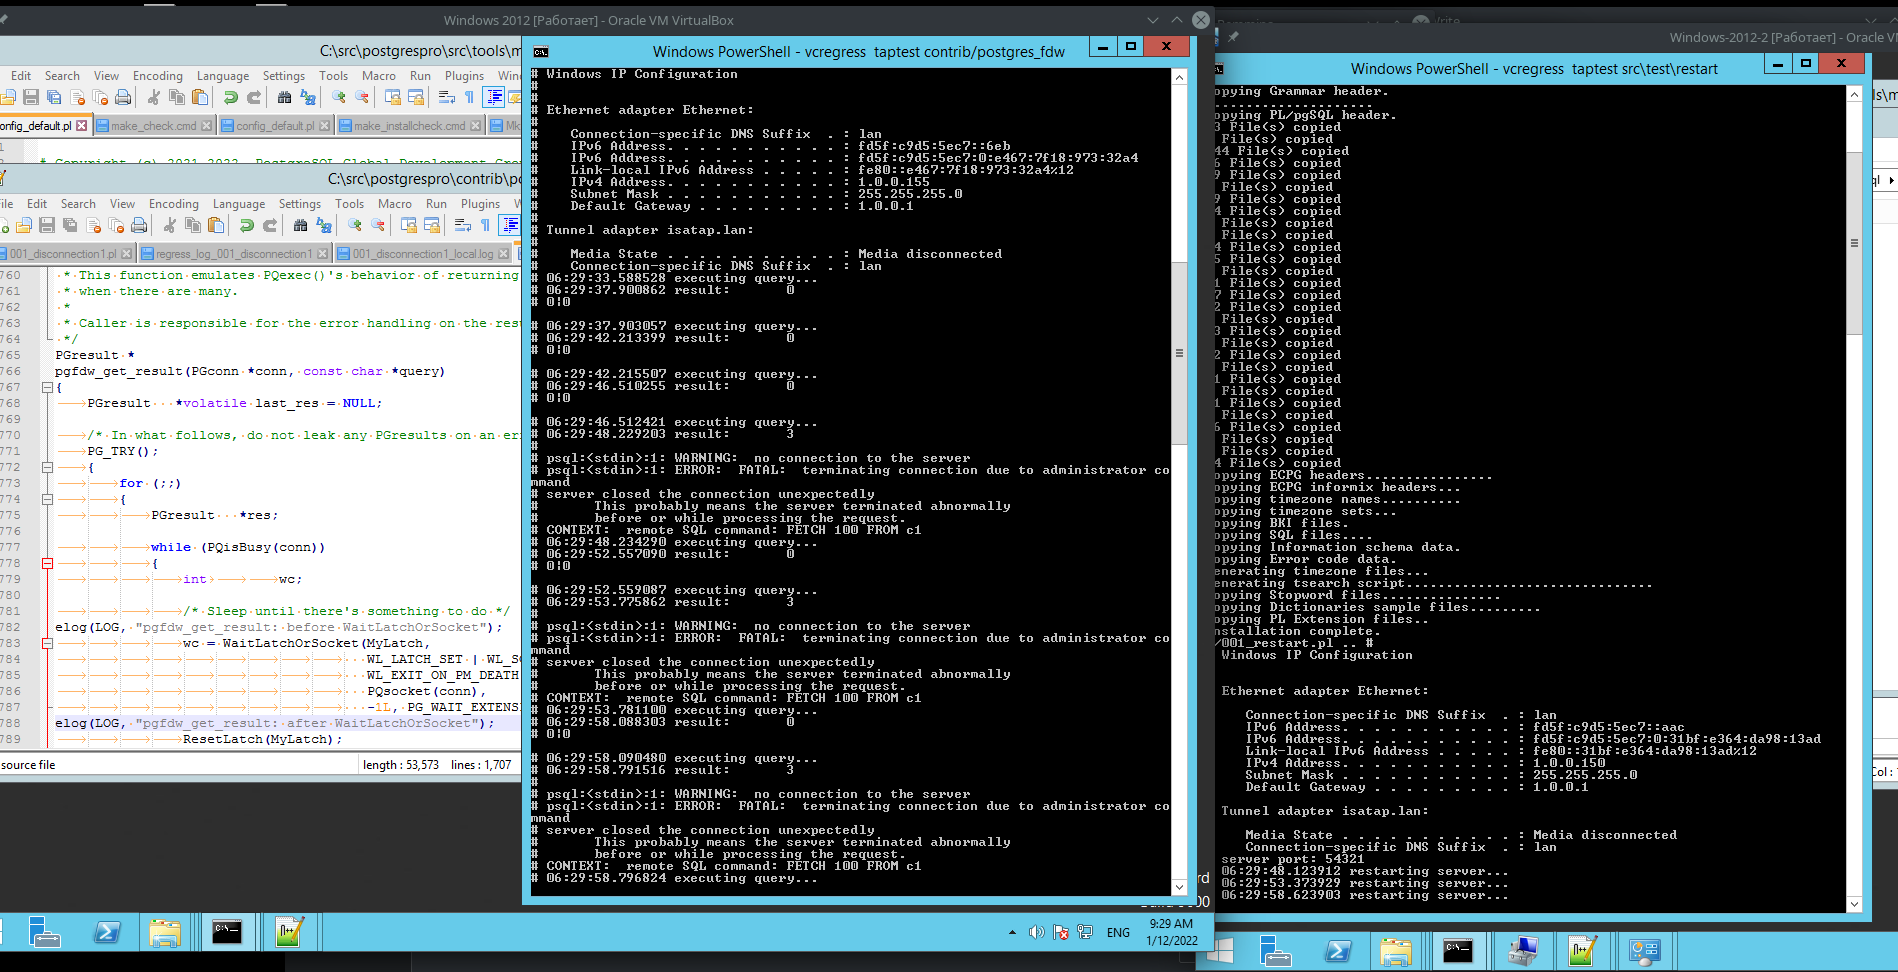Click the Find binoculars icon in the config_default.pl editor toolbar

[x=285, y=97]
